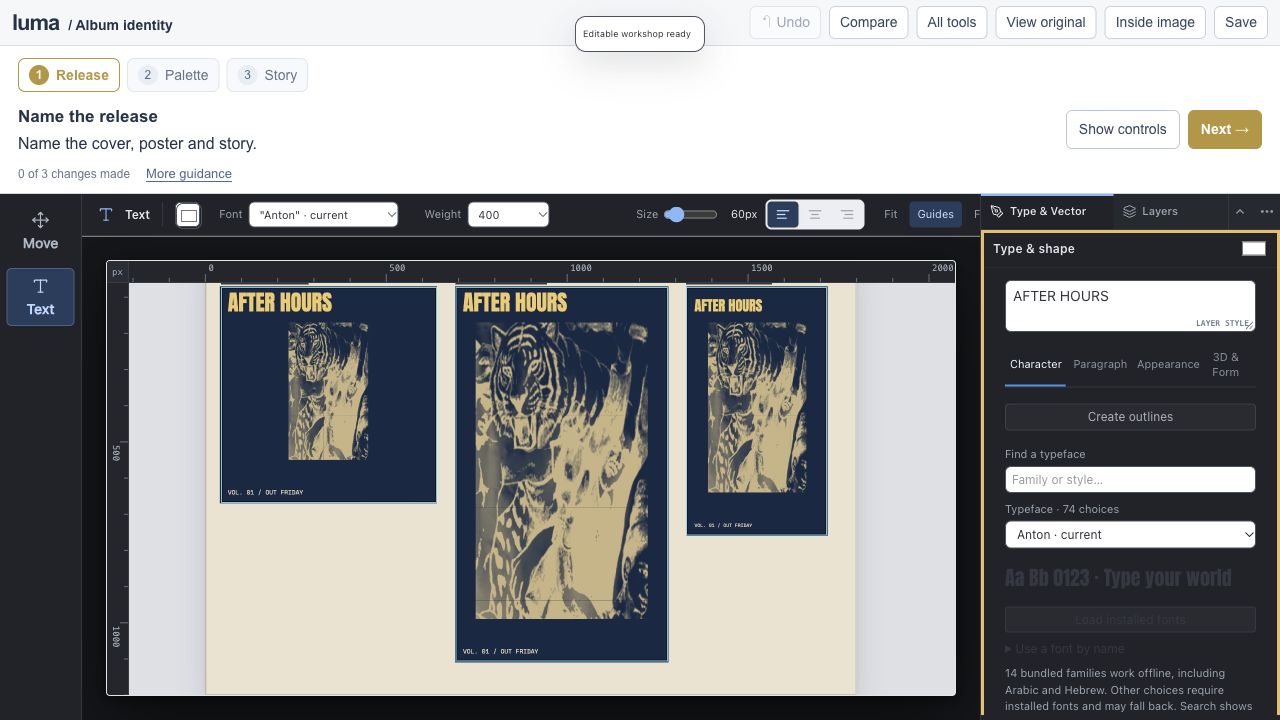Screen dimensions: 1280x720
Task: Select the Text tool in left sidebar
Action: [x=40, y=297]
